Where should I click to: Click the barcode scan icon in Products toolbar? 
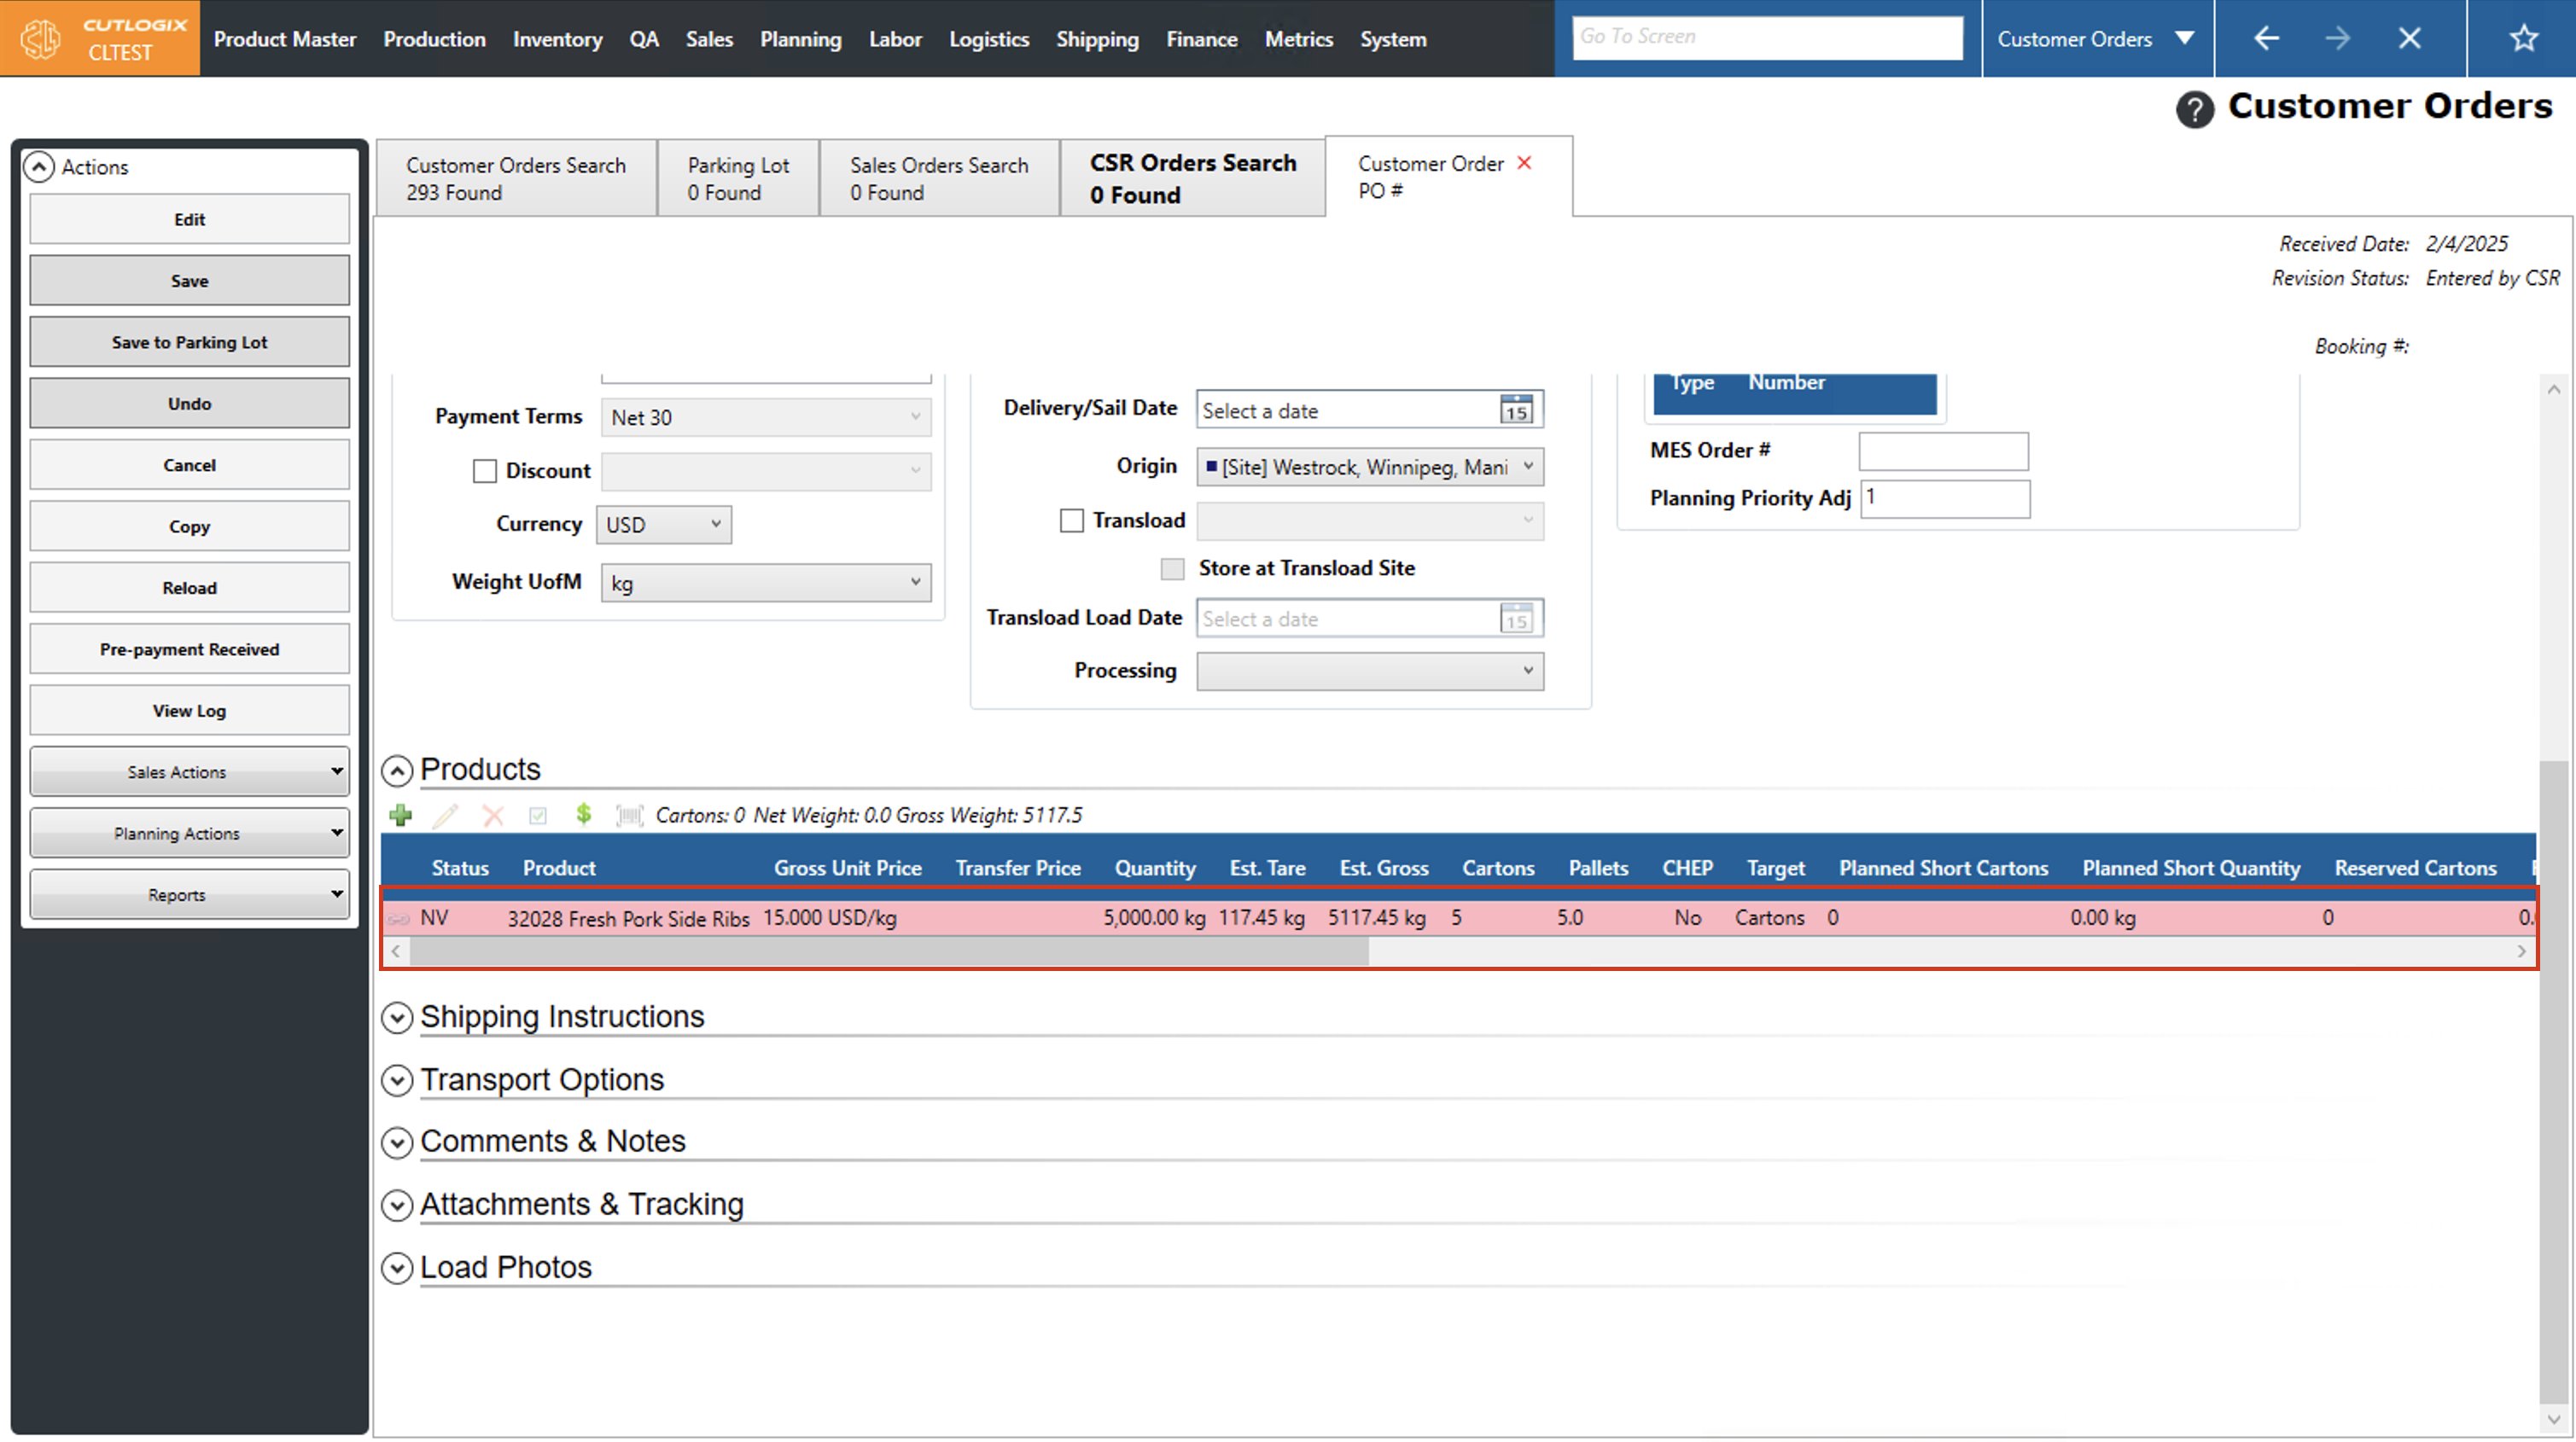click(x=629, y=816)
